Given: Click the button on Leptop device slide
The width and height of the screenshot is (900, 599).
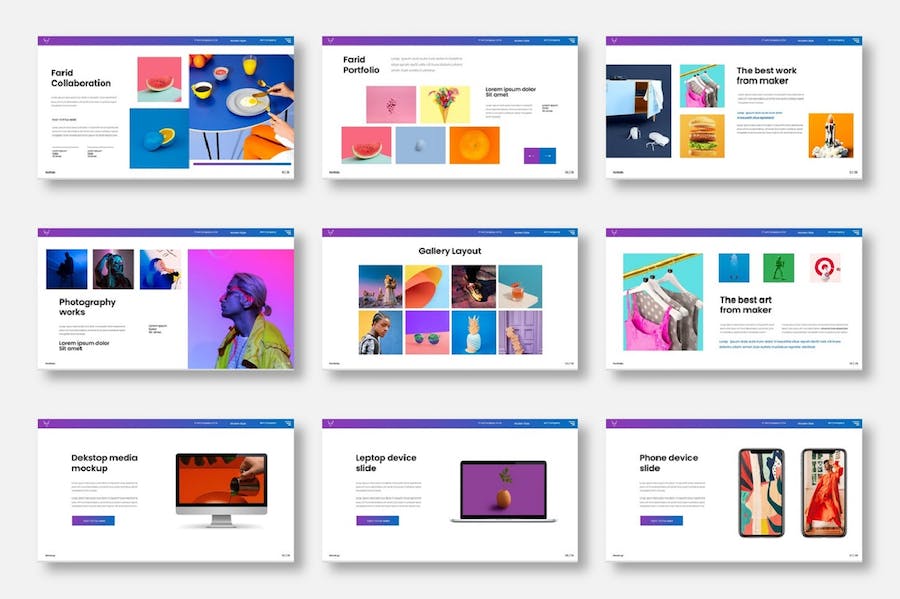Looking at the screenshot, I should pyautogui.click(x=377, y=521).
